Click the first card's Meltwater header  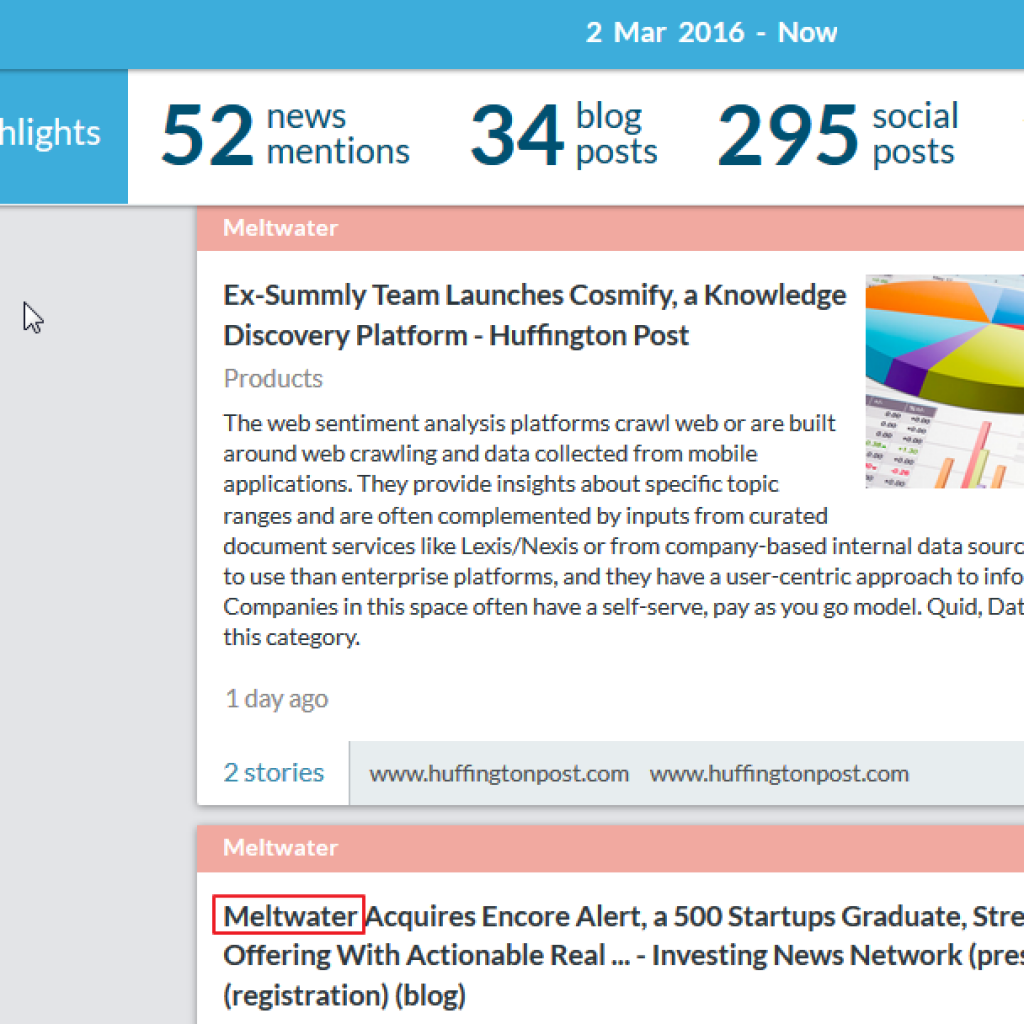tap(610, 228)
